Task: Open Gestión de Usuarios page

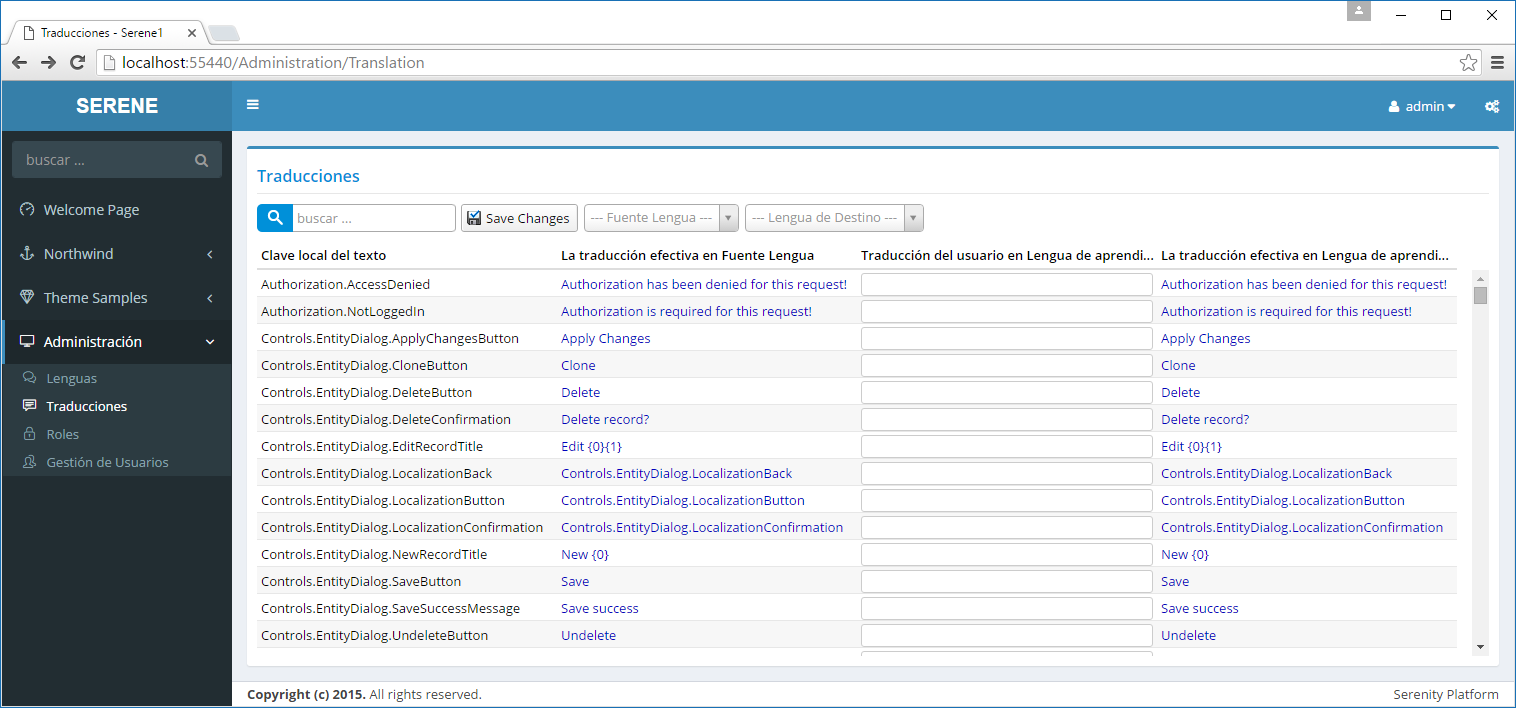Action: (107, 463)
